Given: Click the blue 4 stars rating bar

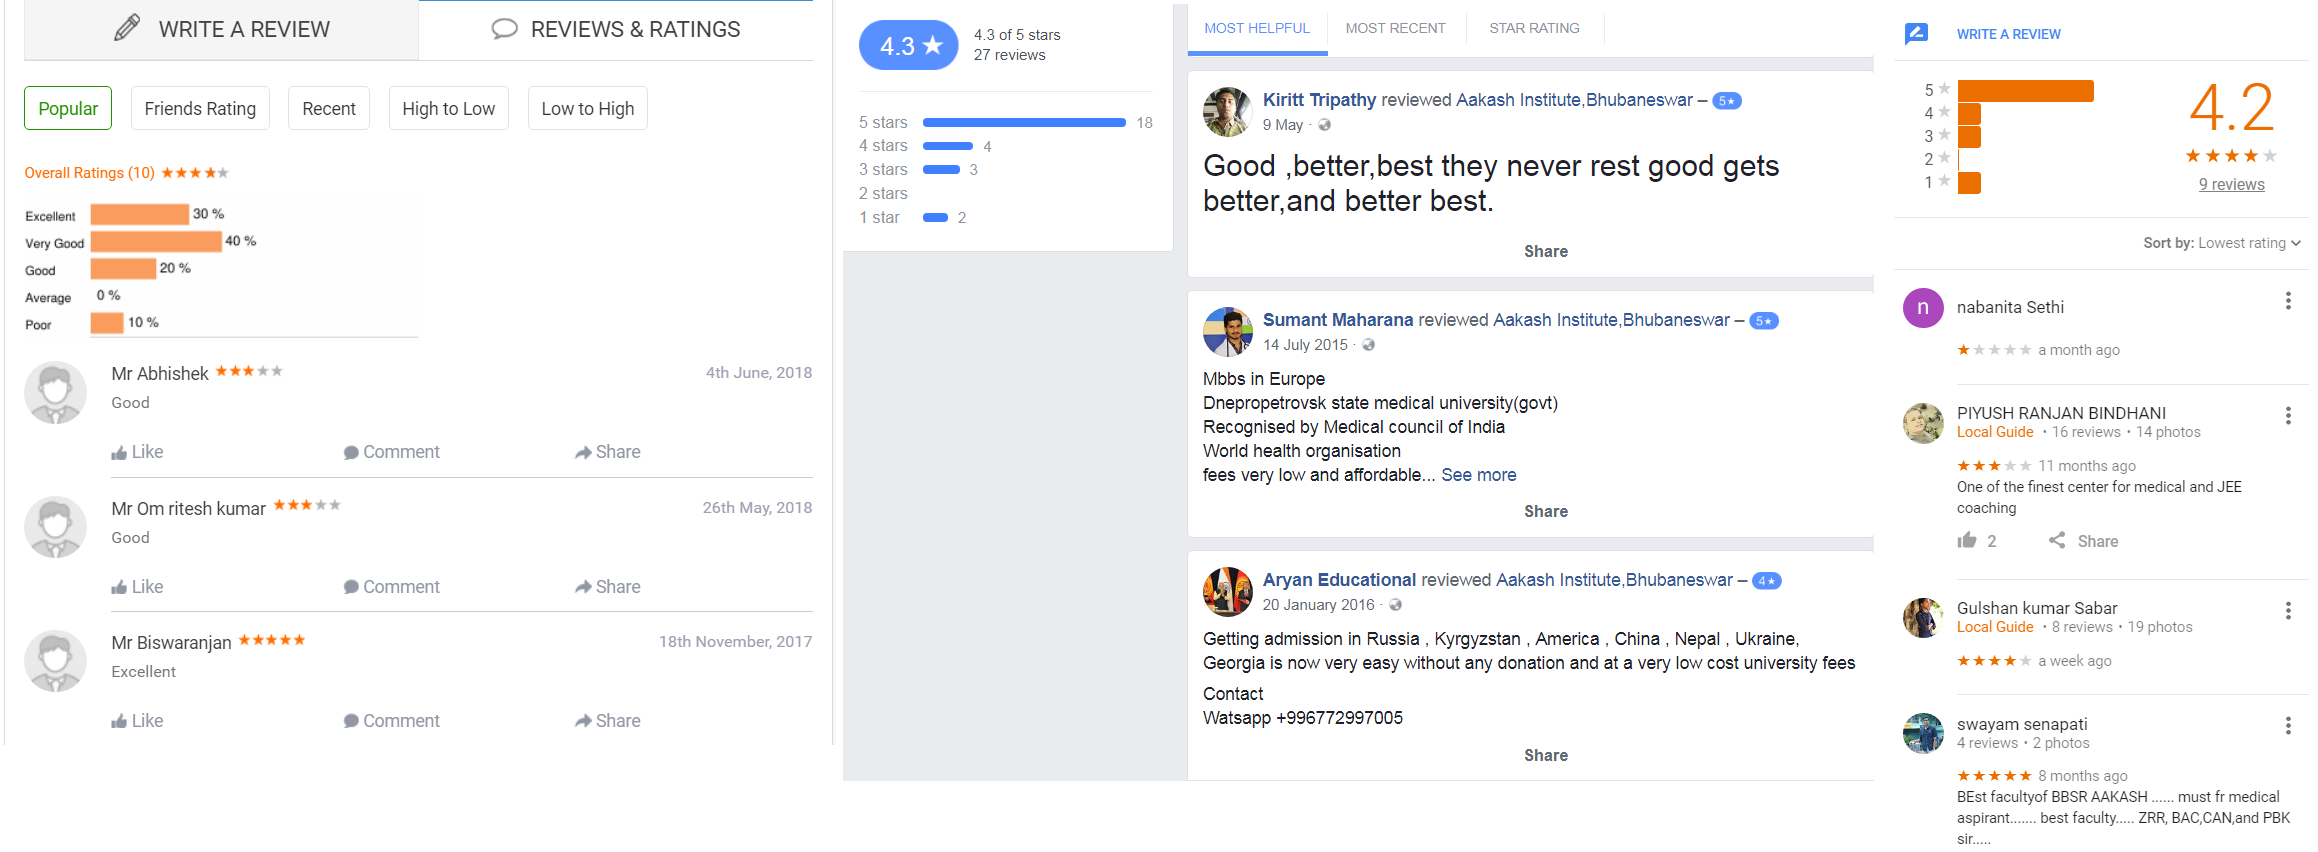Looking at the screenshot, I should point(948,147).
